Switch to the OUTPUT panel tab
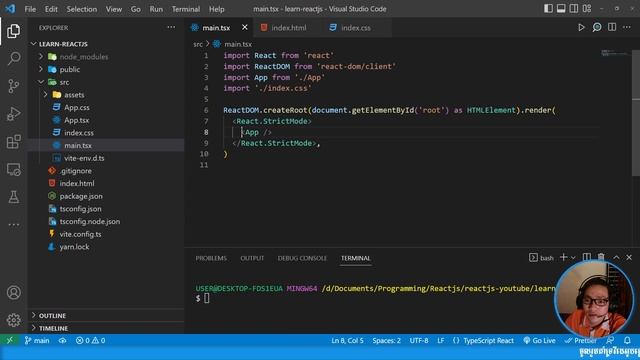 [x=252, y=258]
